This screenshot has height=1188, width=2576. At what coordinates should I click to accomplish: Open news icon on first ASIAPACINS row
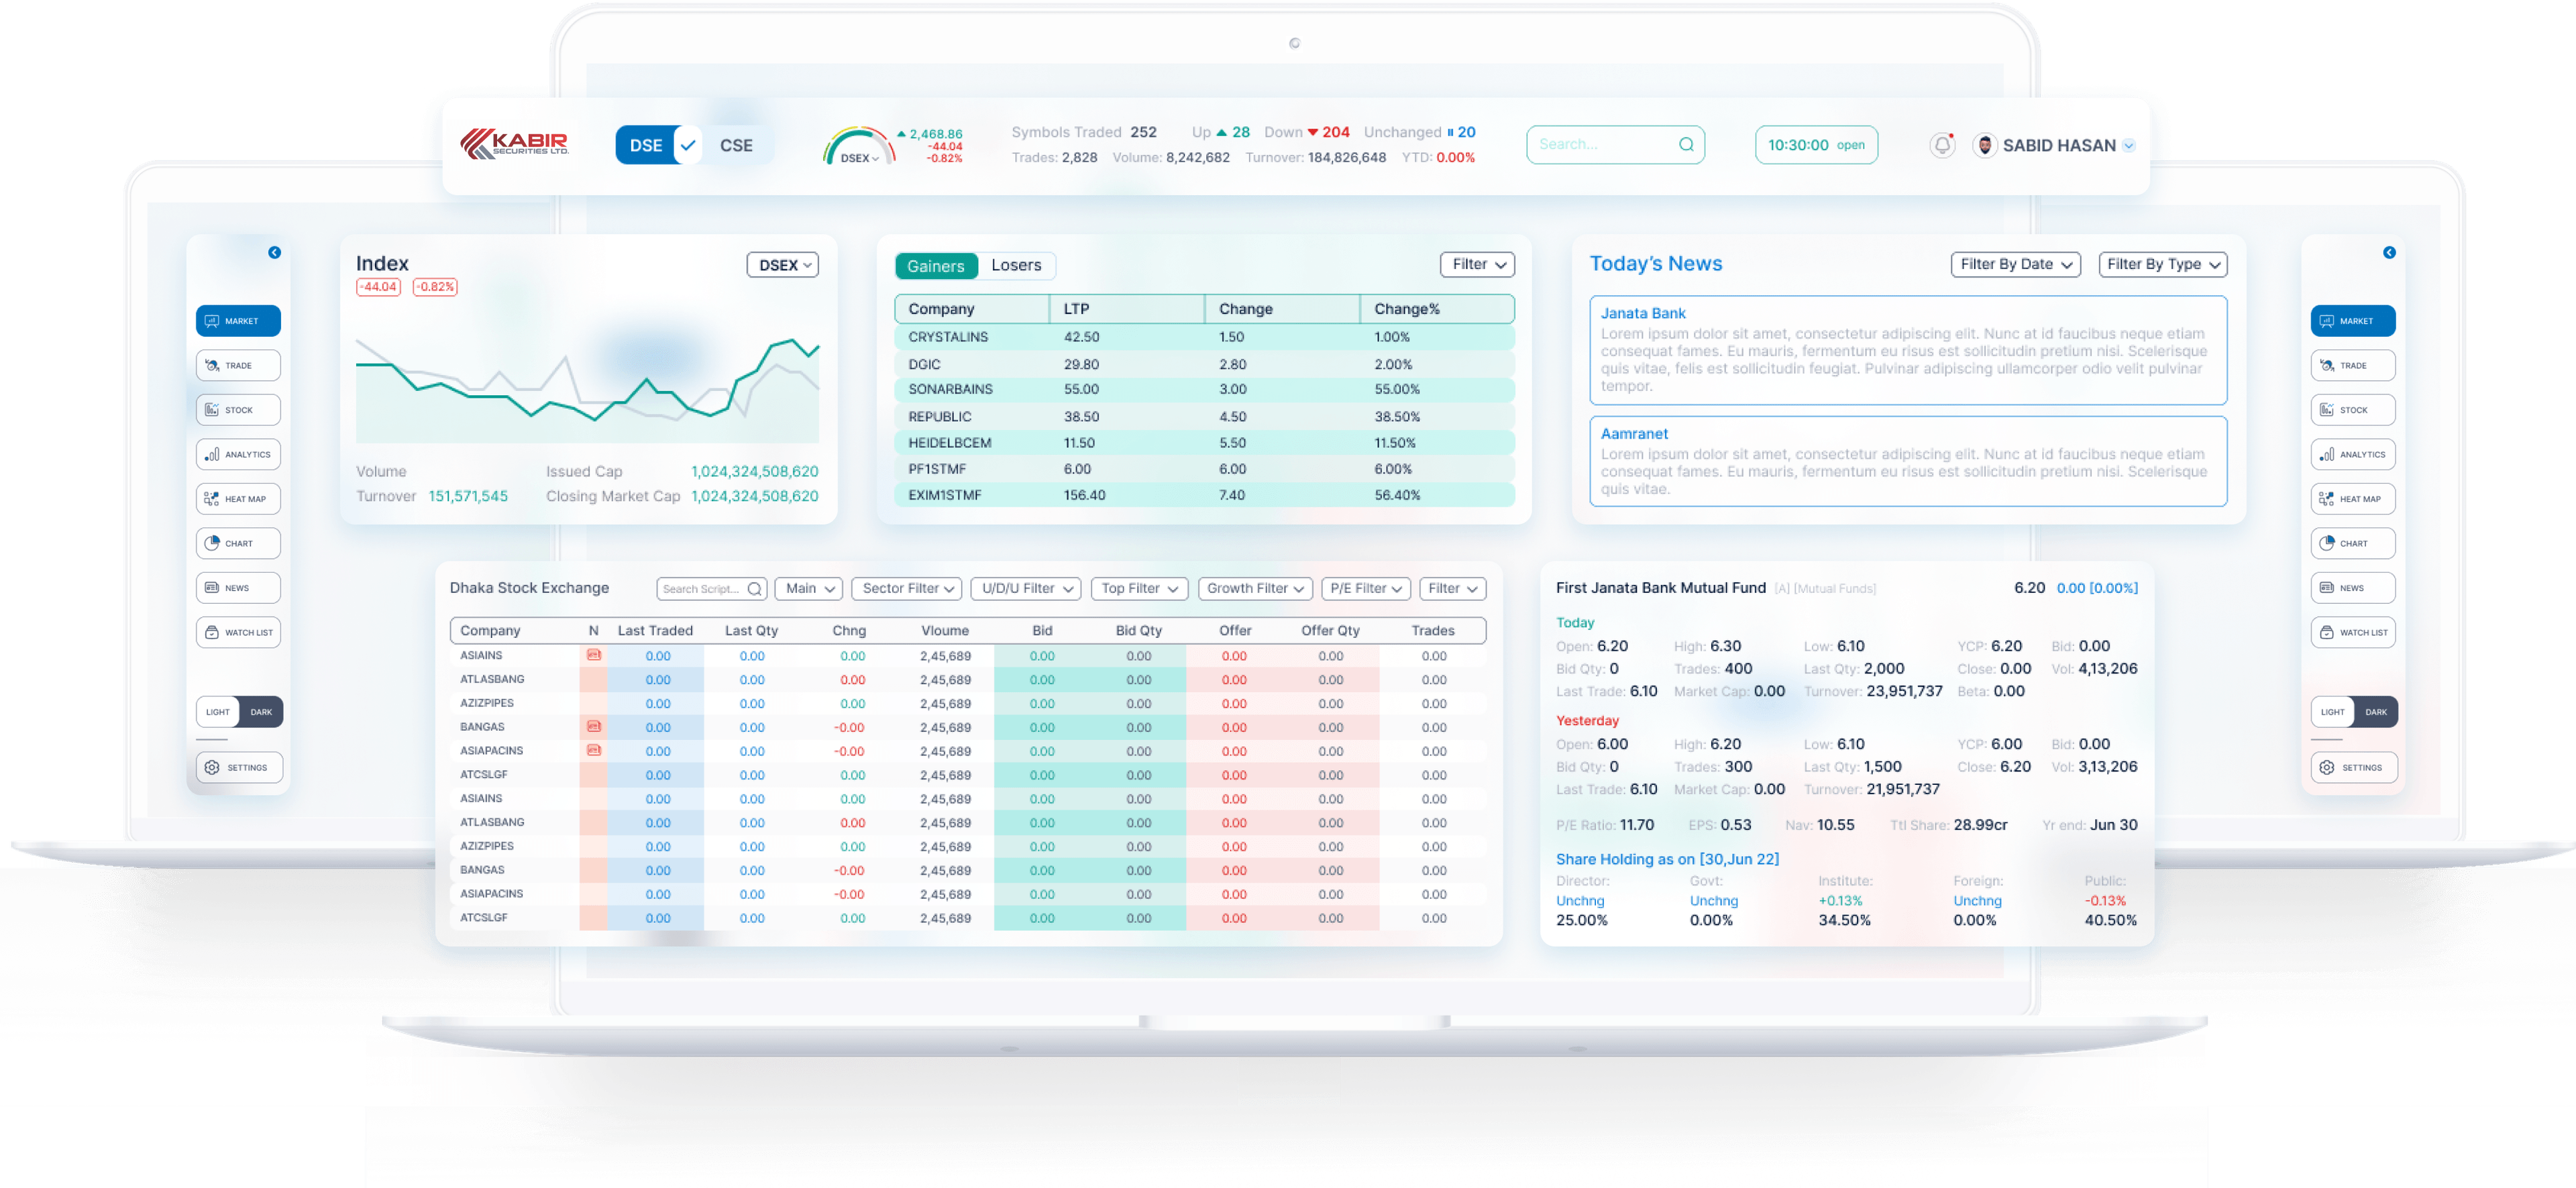pyautogui.click(x=594, y=751)
